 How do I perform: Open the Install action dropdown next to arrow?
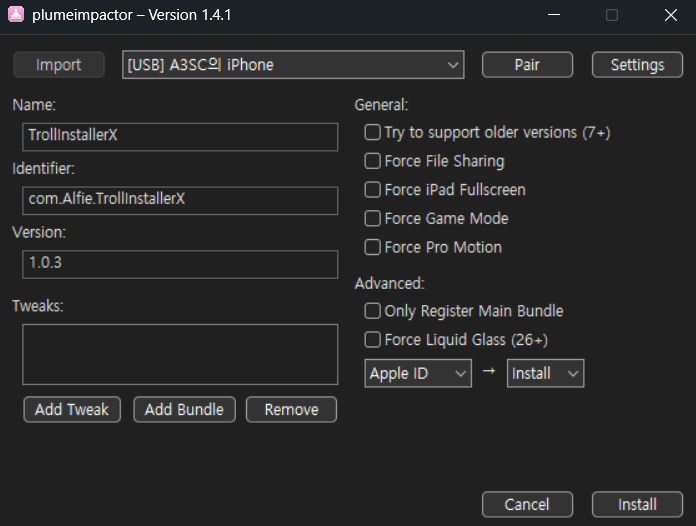(545, 373)
